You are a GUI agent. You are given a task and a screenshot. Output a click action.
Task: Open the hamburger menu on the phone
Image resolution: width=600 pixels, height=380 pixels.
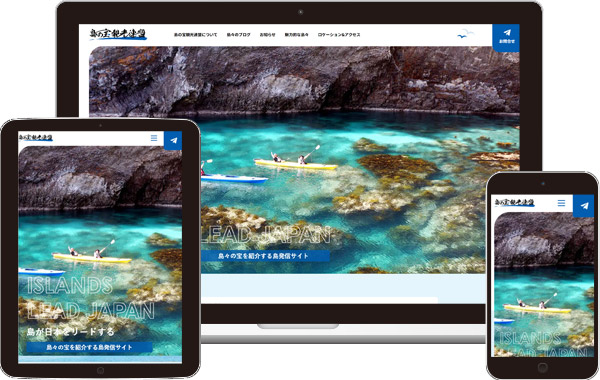tap(561, 203)
